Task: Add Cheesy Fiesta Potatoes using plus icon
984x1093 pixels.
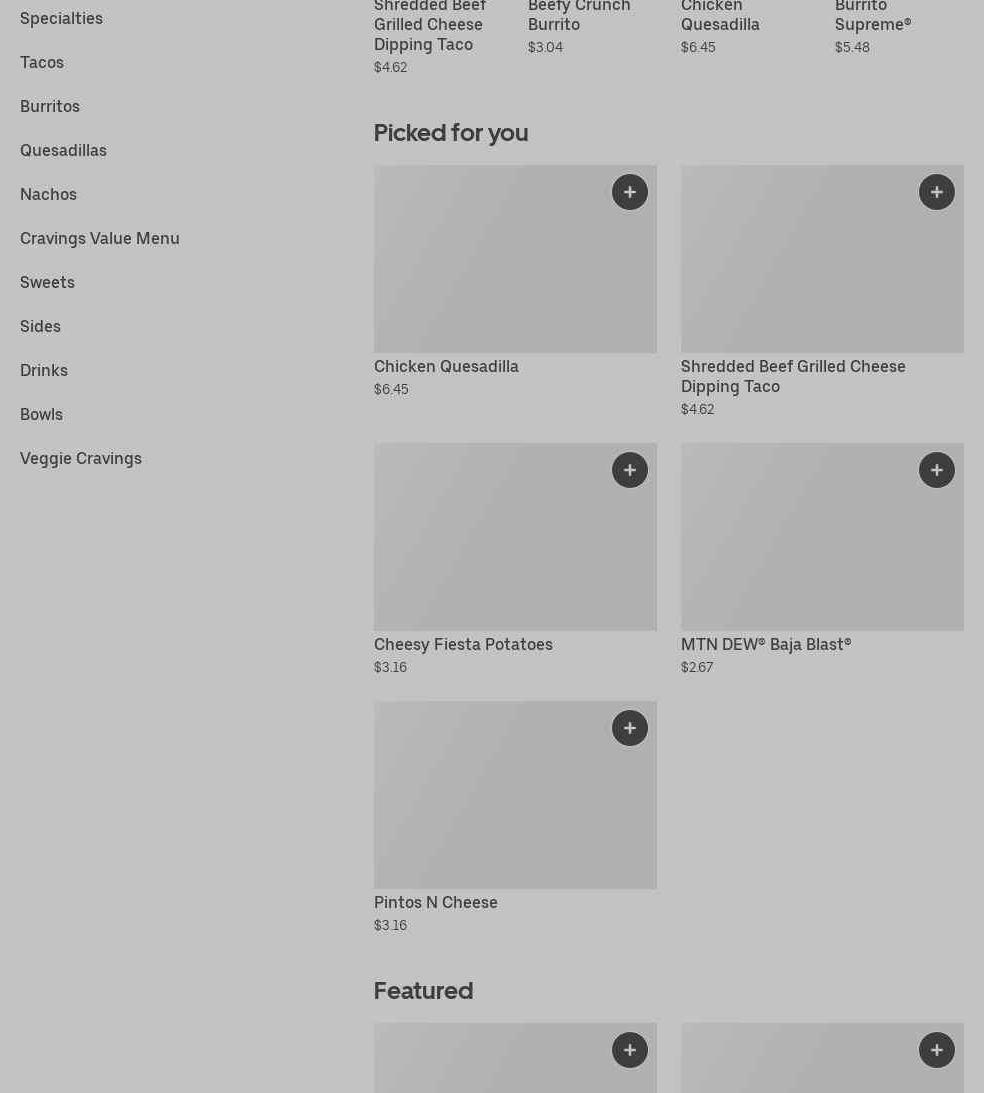Action: [629, 470]
